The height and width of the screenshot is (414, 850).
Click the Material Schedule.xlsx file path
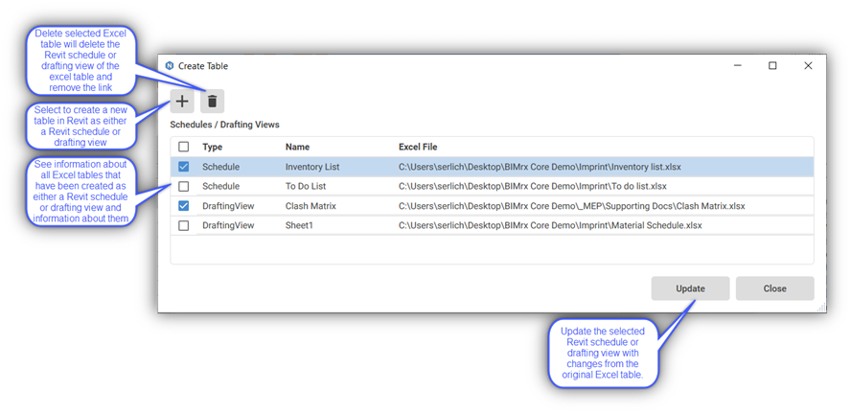pos(550,225)
